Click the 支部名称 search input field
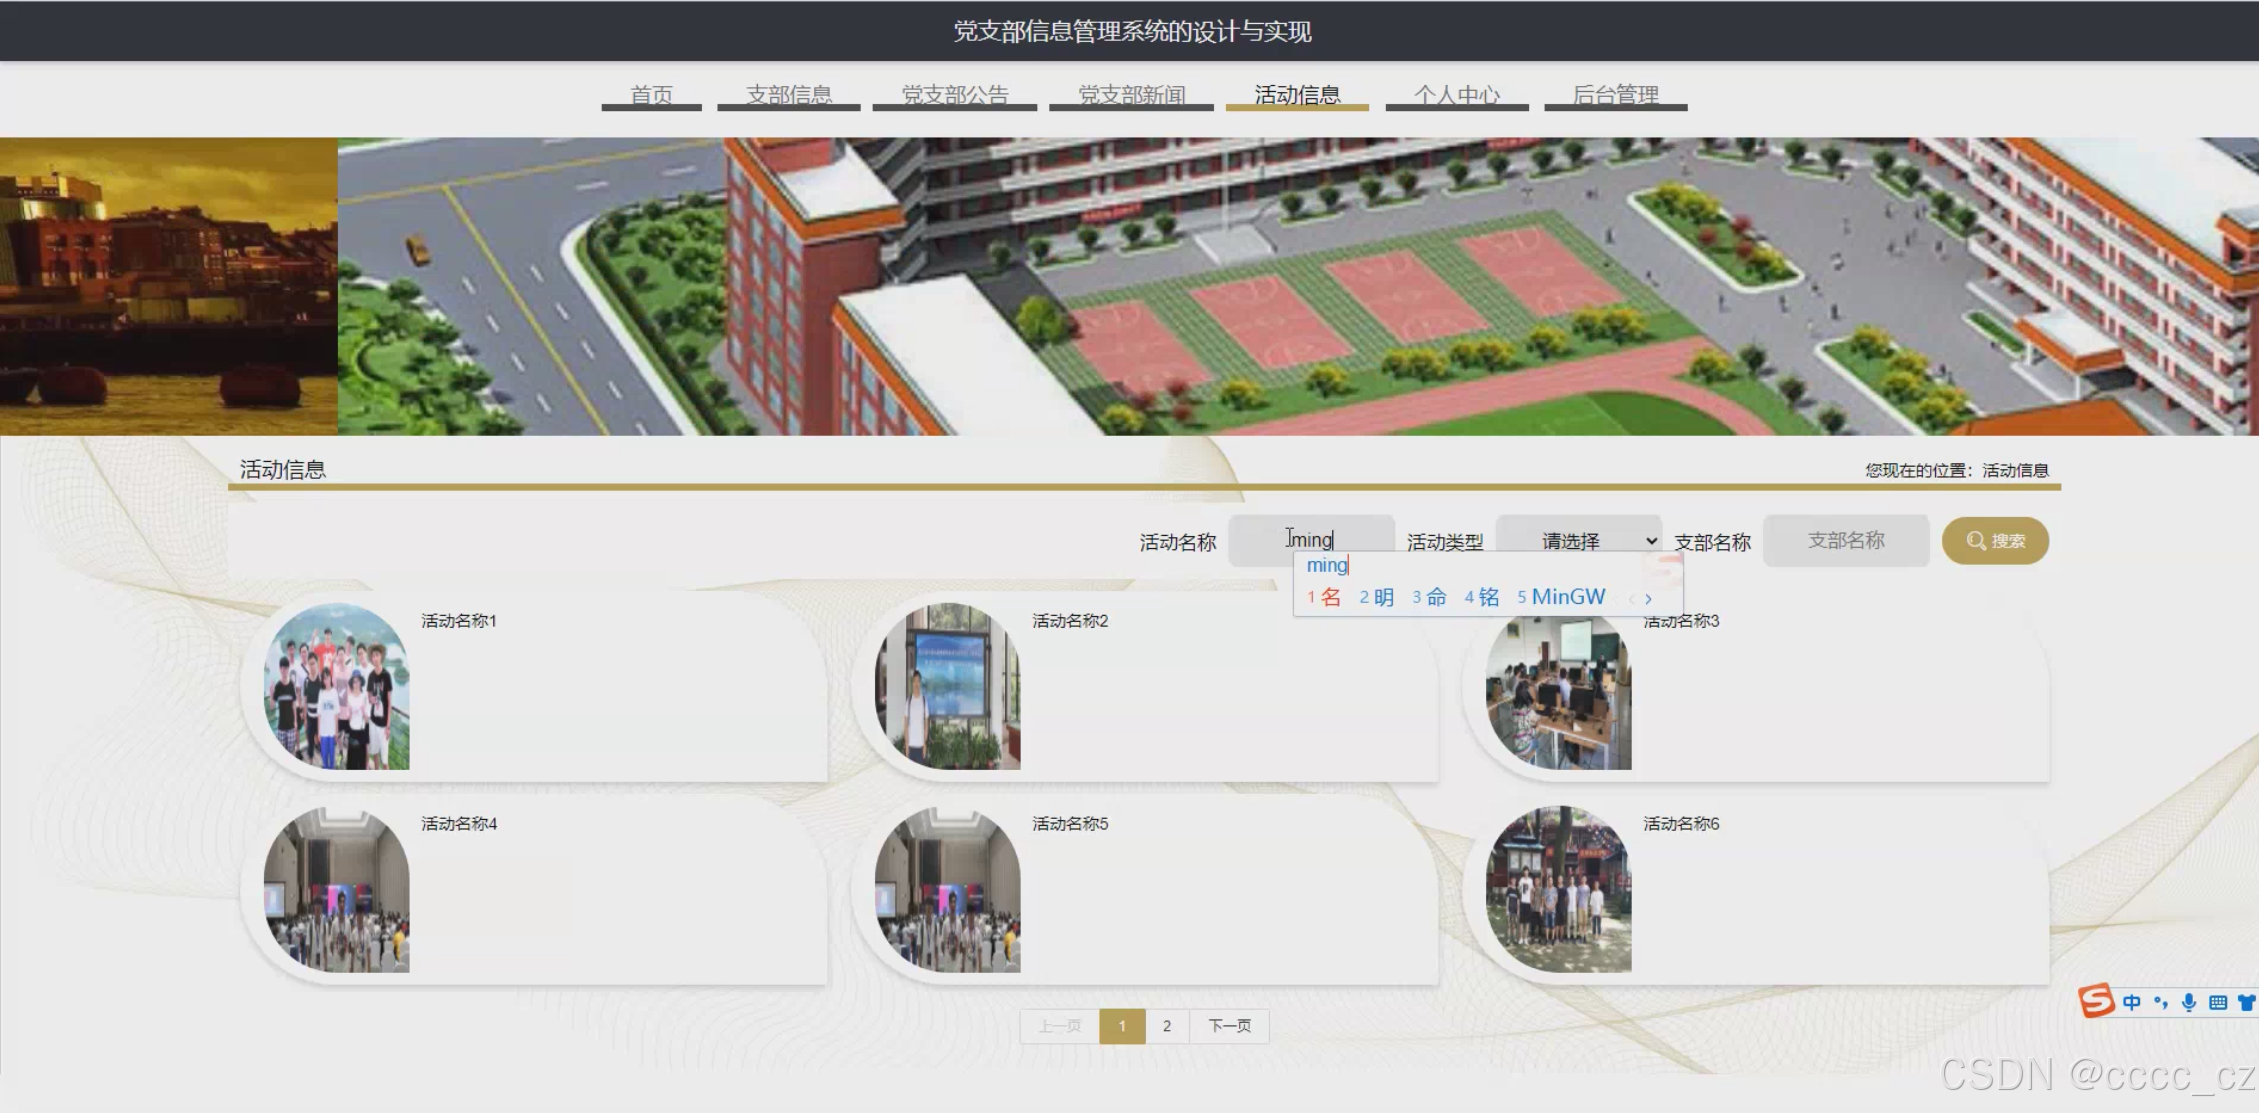The image size is (2259, 1113). [1846, 541]
